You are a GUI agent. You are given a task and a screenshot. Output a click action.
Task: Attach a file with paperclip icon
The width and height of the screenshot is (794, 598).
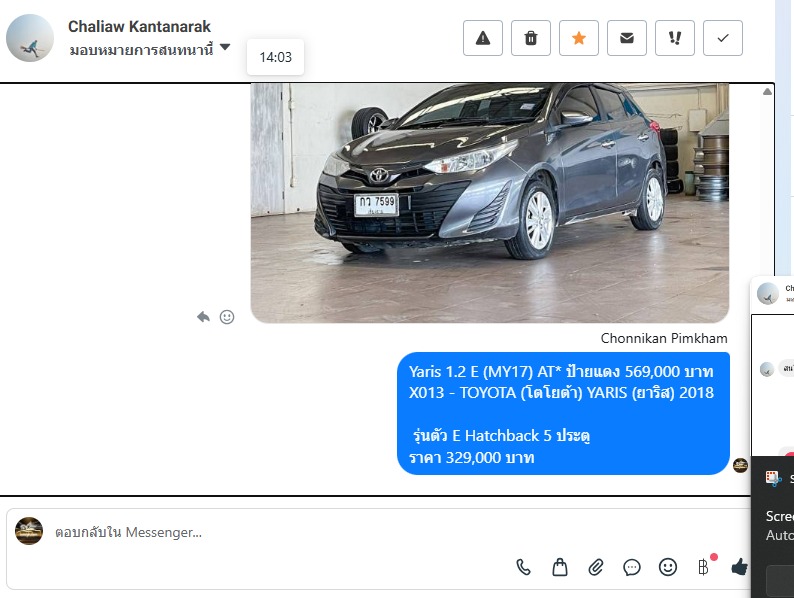click(x=596, y=567)
